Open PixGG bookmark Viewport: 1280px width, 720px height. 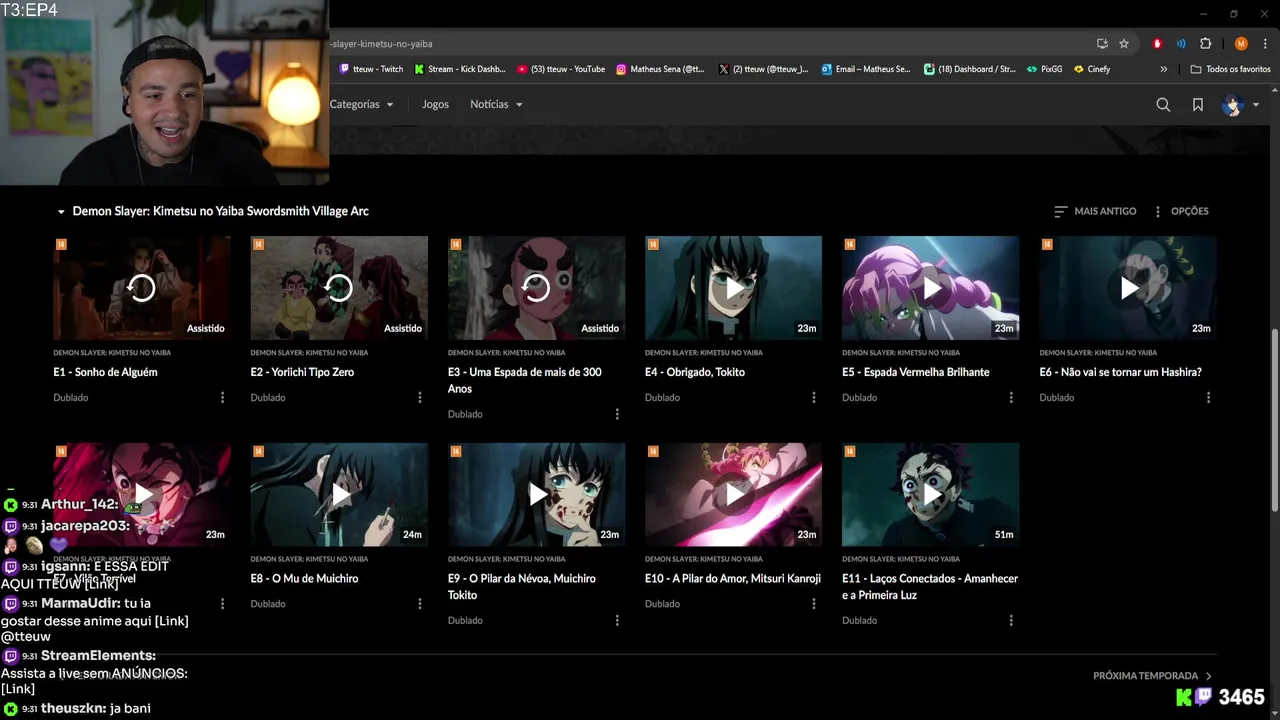tap(1044, 69)
